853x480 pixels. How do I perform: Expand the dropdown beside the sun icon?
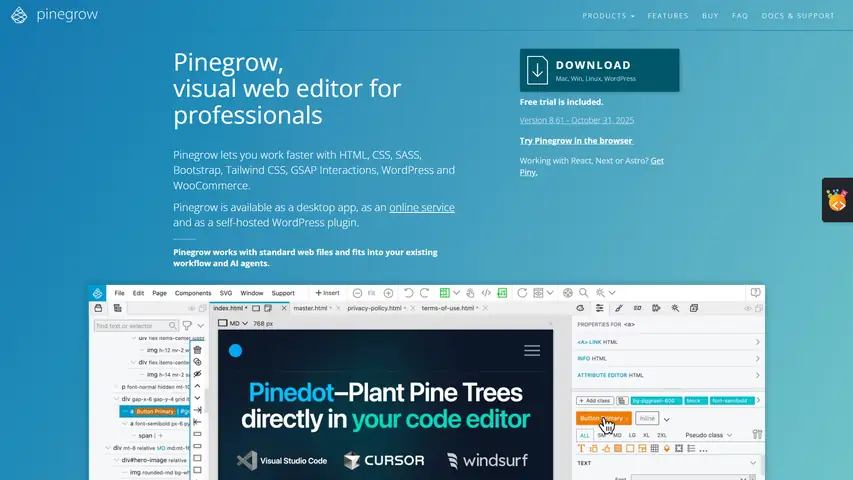[612, 293]
